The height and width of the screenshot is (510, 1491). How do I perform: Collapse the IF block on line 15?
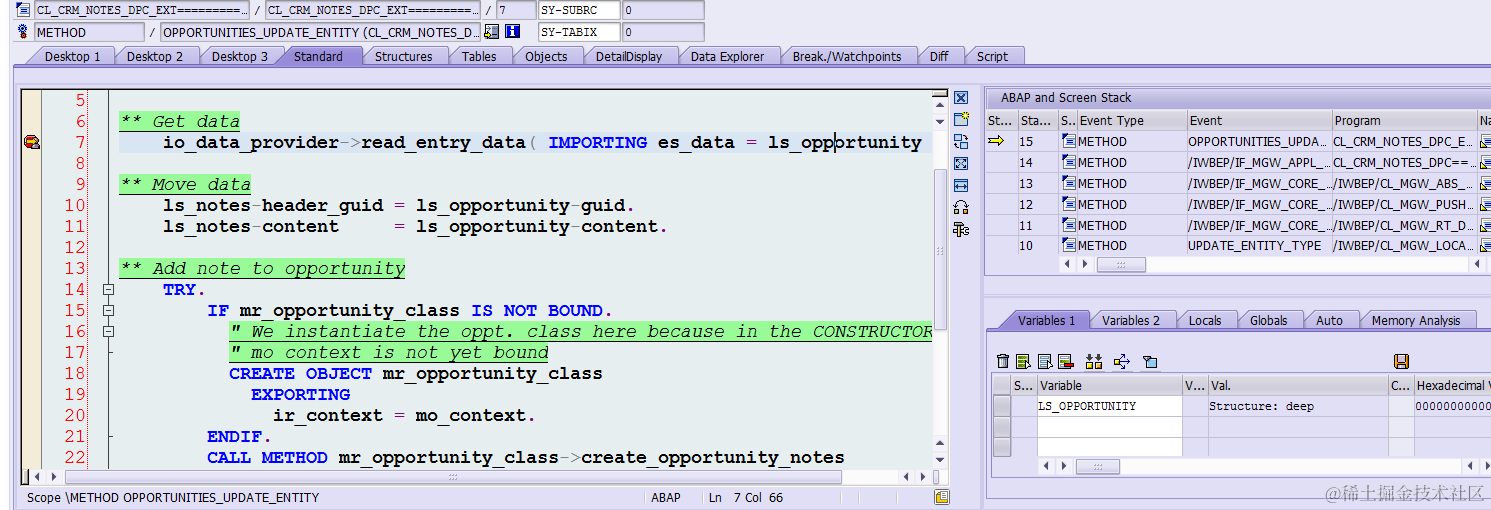pos(108,311)
